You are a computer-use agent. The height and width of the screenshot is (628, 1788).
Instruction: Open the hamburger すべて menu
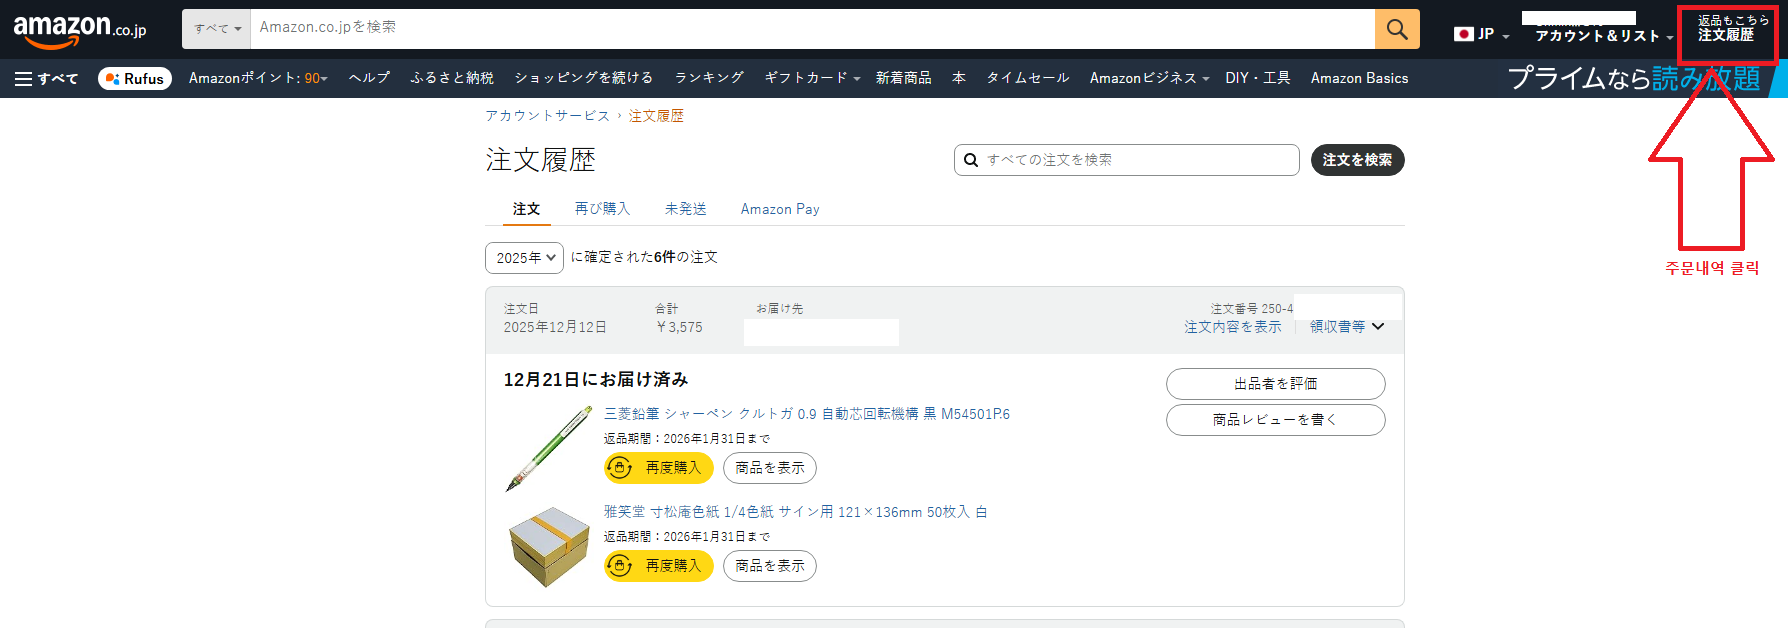coord(46,78)
